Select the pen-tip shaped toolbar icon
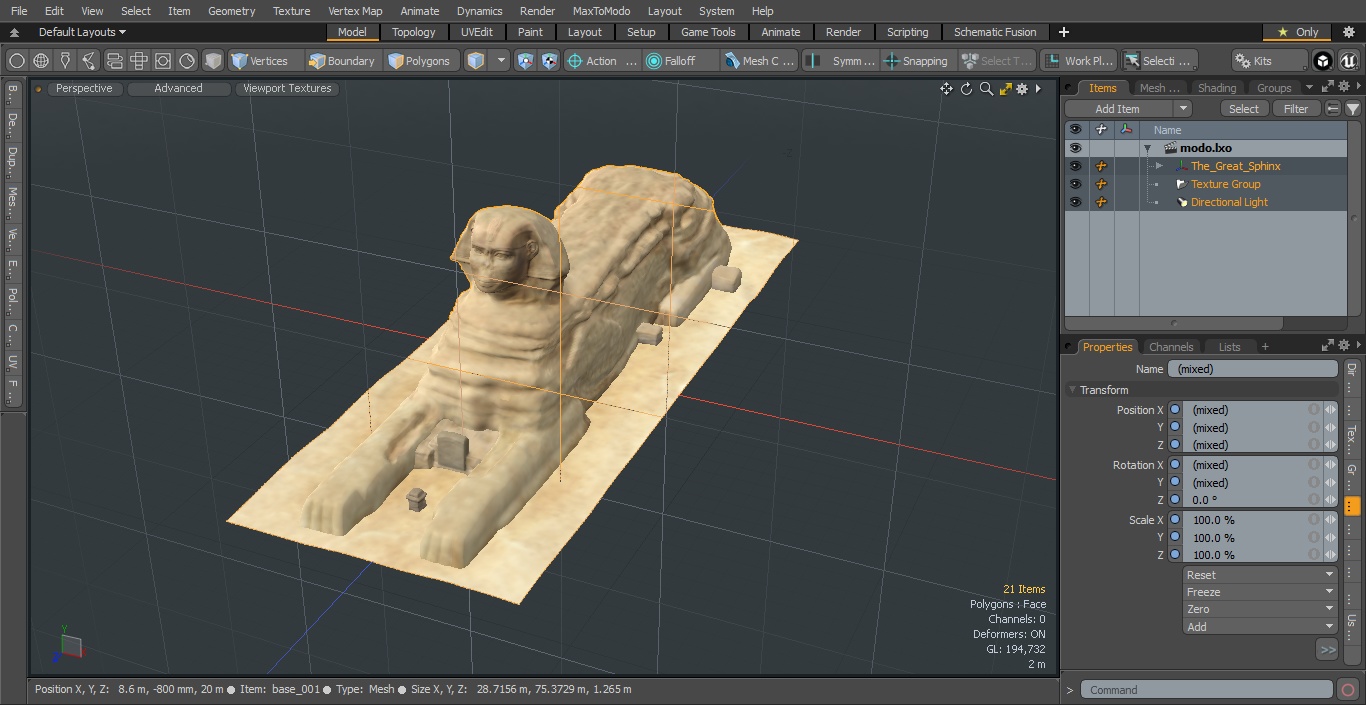This screenshot has width=1366, height=705. (x=65, y=61)
